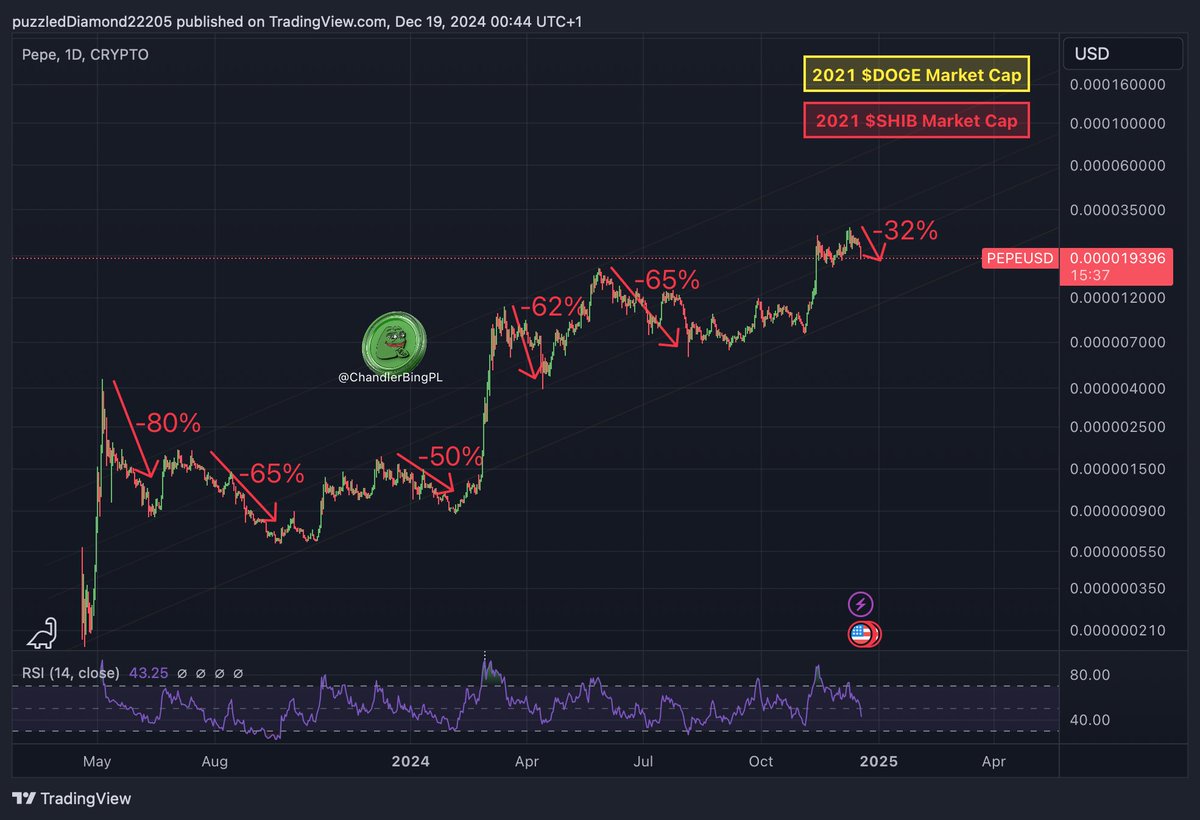Screen dimensions: 1200x820
Task: Click the Oct label on time axis
Action: click(x=761, y=762)
